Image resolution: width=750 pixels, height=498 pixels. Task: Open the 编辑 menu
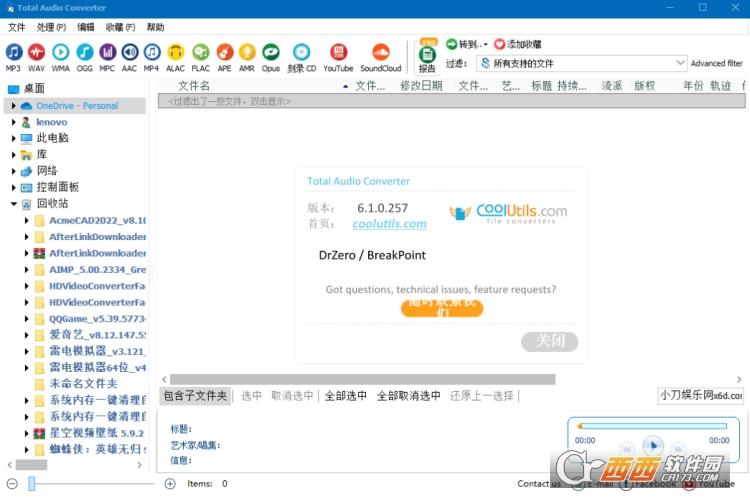pos(86,27)
